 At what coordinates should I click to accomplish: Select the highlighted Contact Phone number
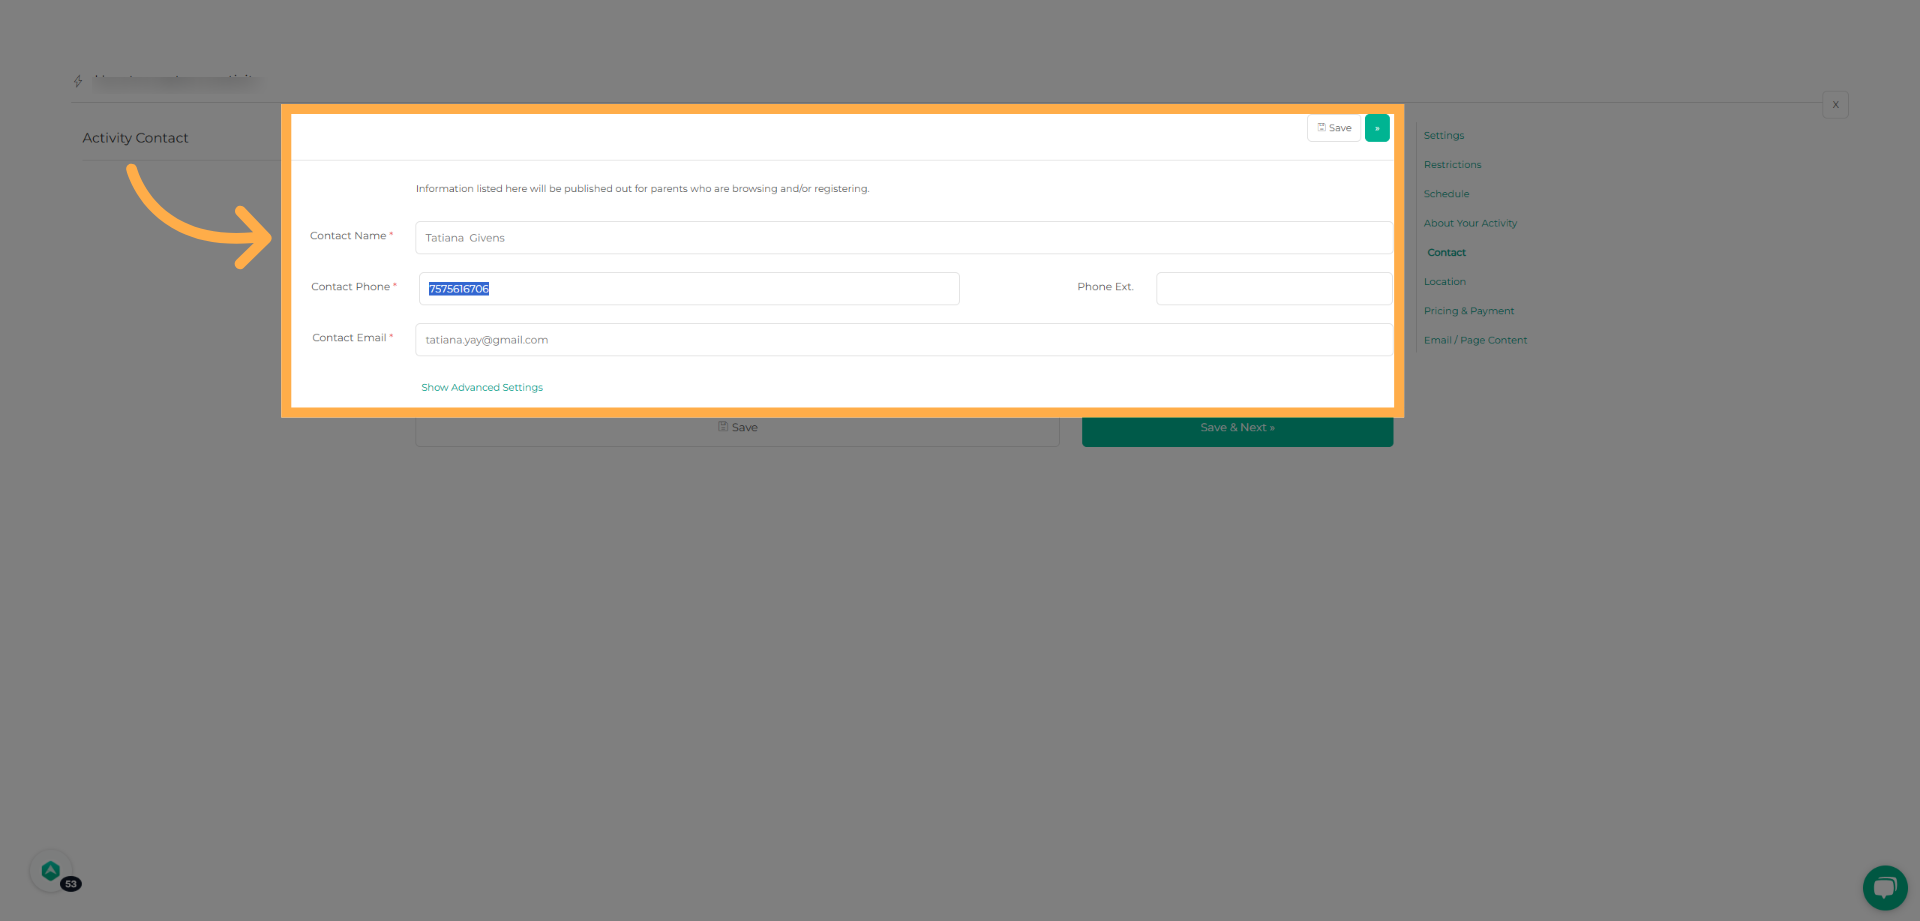457,288
